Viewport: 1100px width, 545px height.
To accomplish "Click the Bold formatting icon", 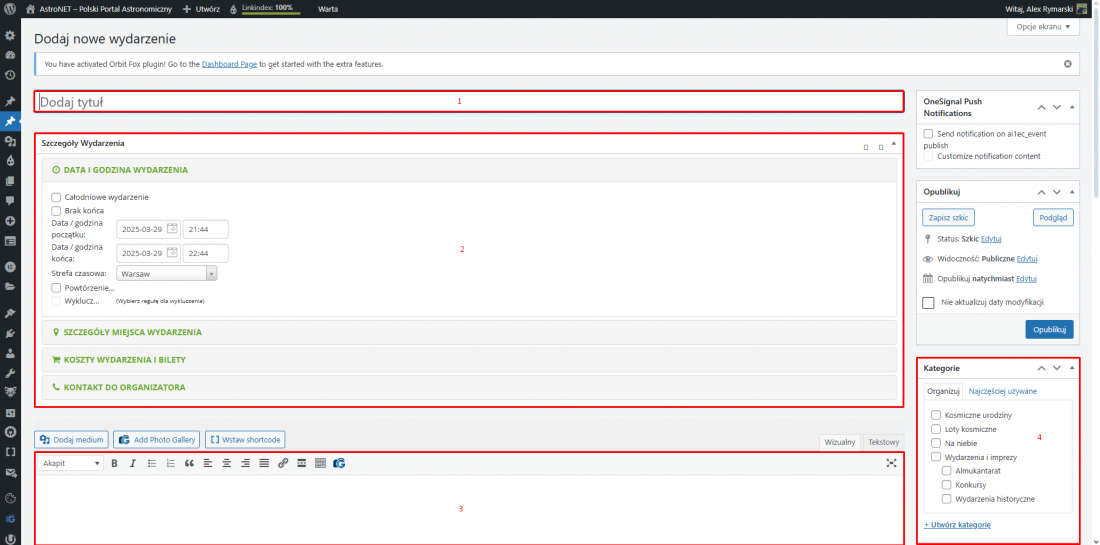I will [114, 463].
